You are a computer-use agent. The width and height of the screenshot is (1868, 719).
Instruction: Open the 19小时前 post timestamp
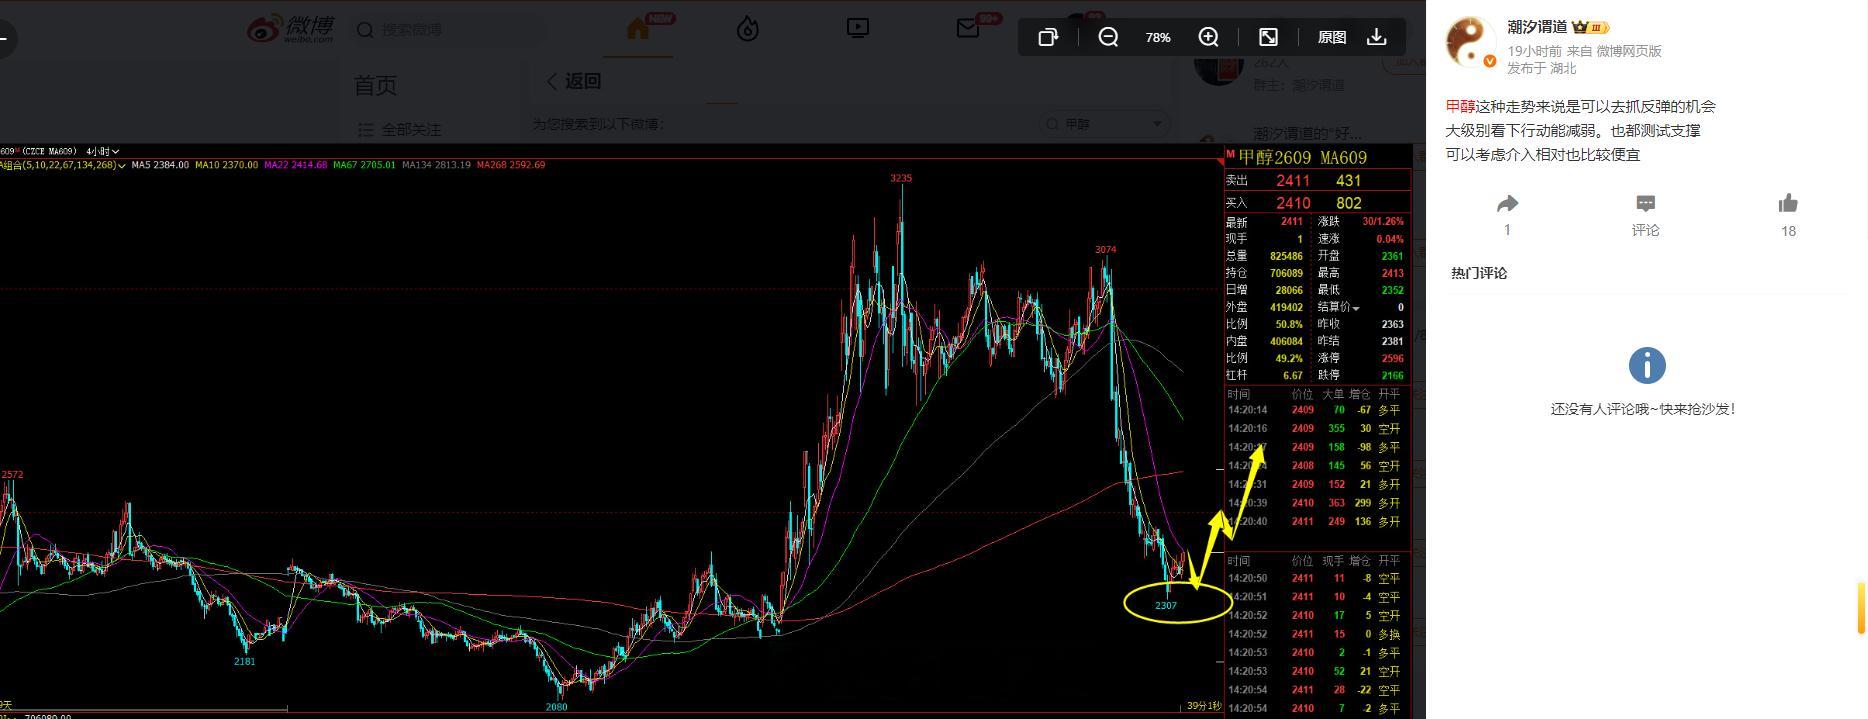coord(1535,51)
